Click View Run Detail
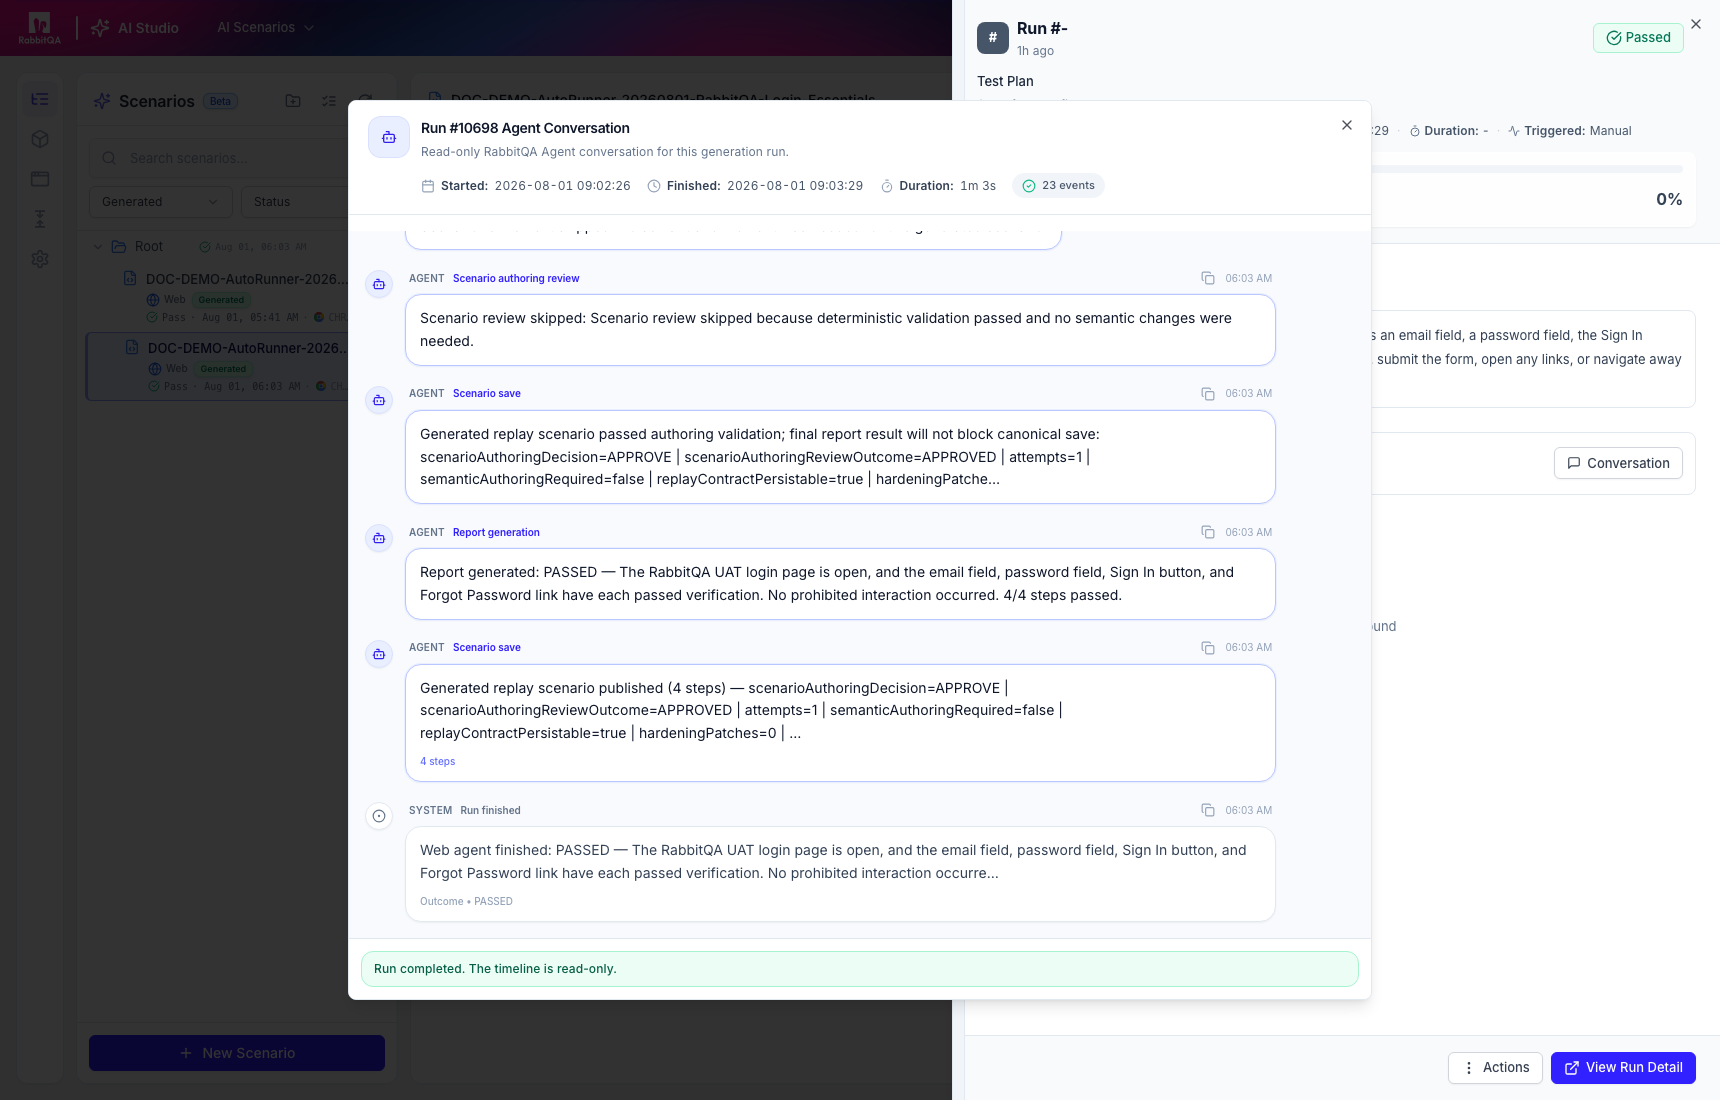This screenshot has height=1100, width=1720. click(1623, 1068)
